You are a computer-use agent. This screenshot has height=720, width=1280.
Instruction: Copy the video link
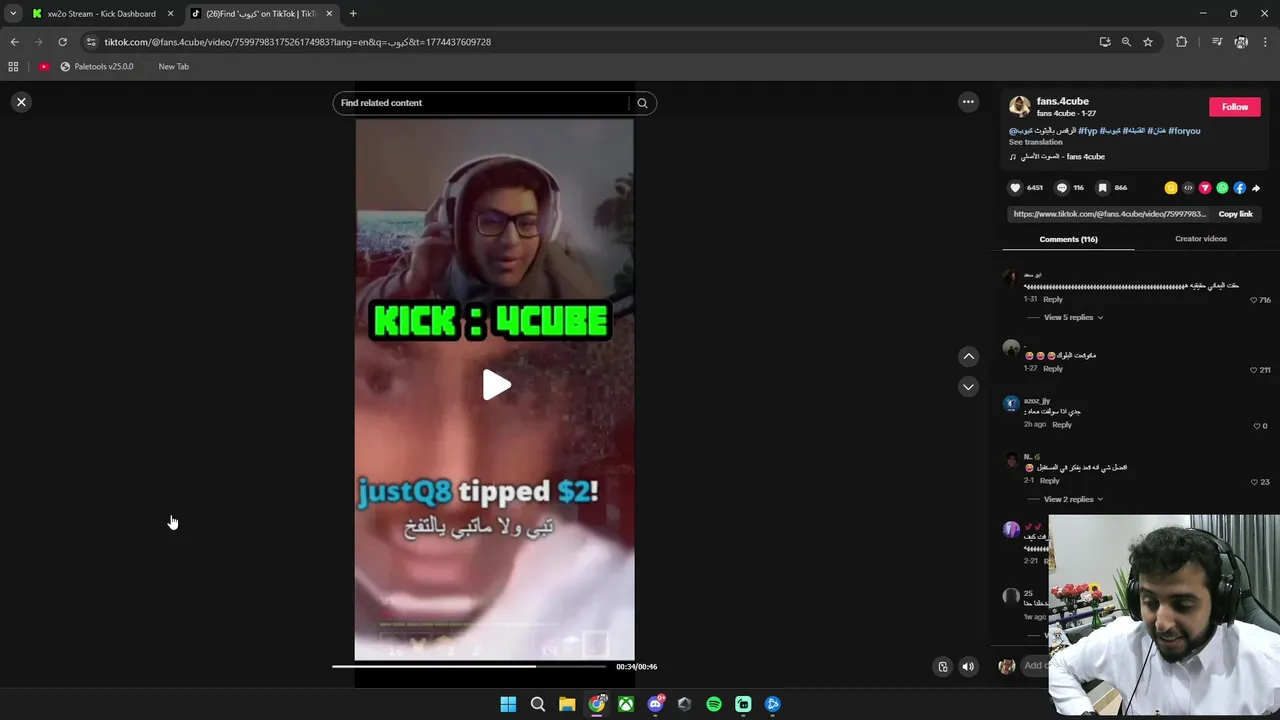1235,214
